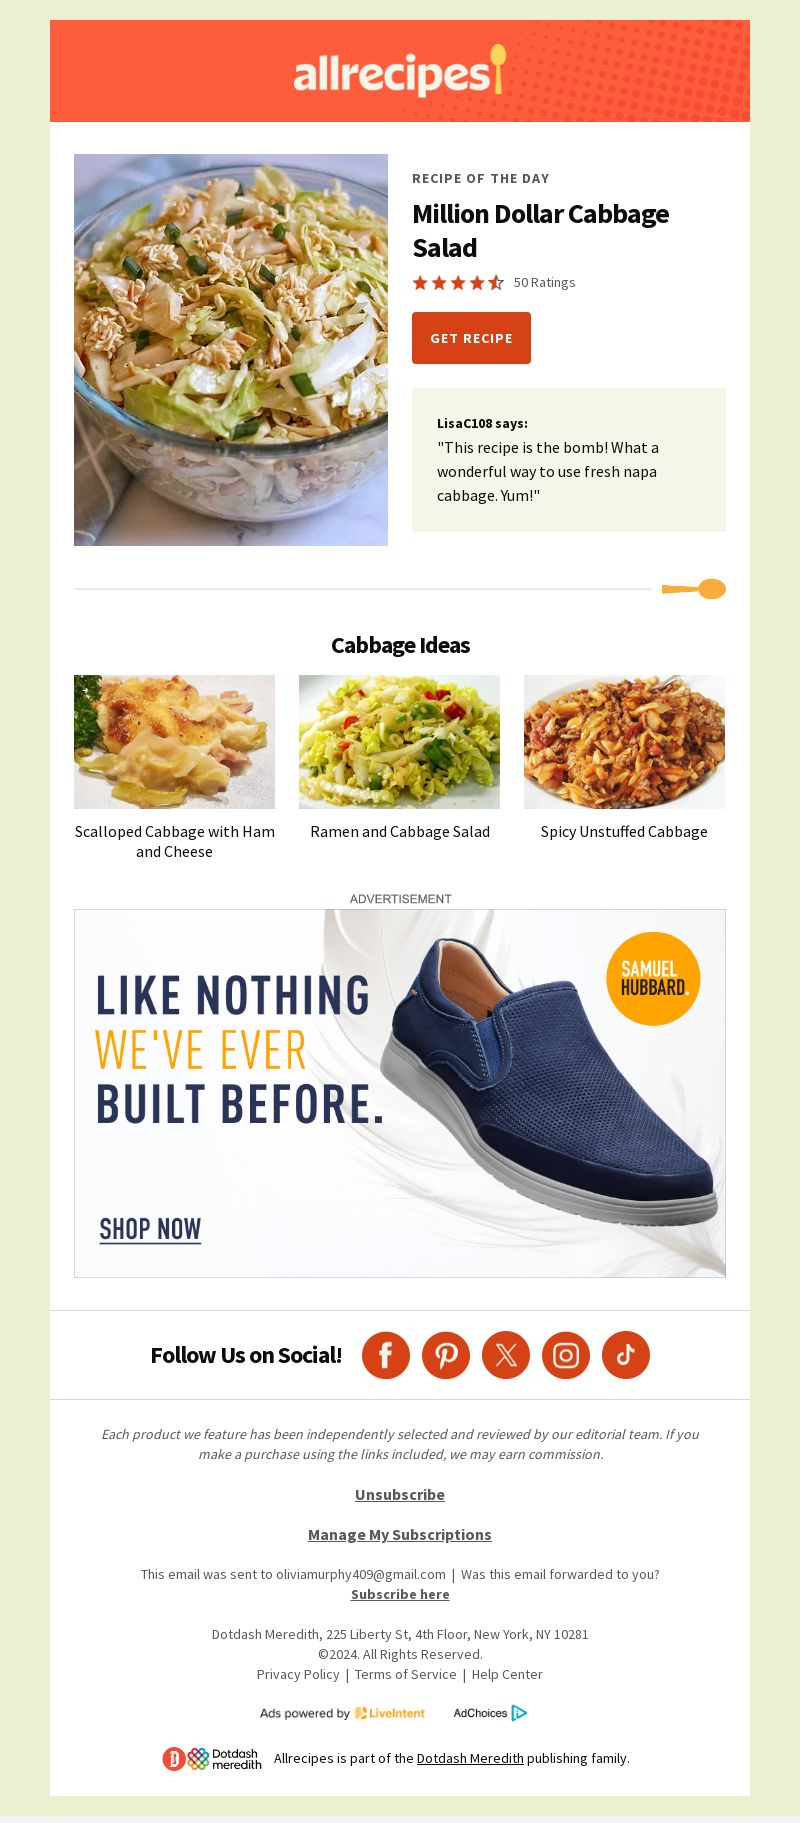Open the Facebook social icon
This screenshot has height=1823, width=800.
[x=386, y=1355]
